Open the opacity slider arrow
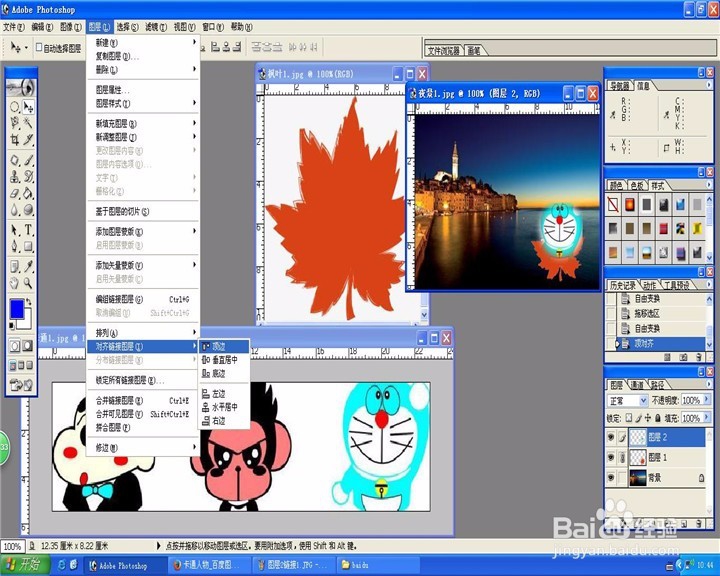Screen dimensions: 720x576 (x=706, y=400)
